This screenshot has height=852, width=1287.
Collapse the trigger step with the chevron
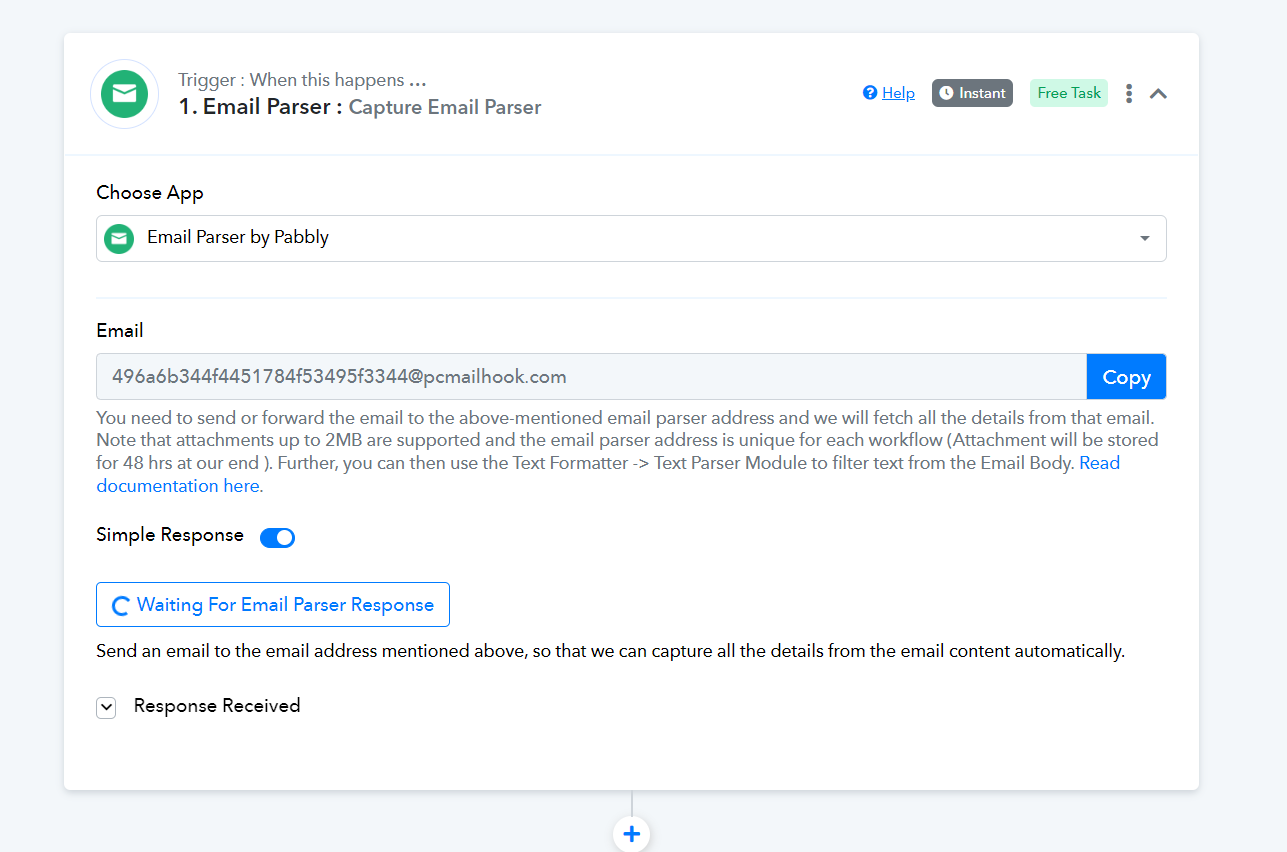click(x=1158, y=93)
